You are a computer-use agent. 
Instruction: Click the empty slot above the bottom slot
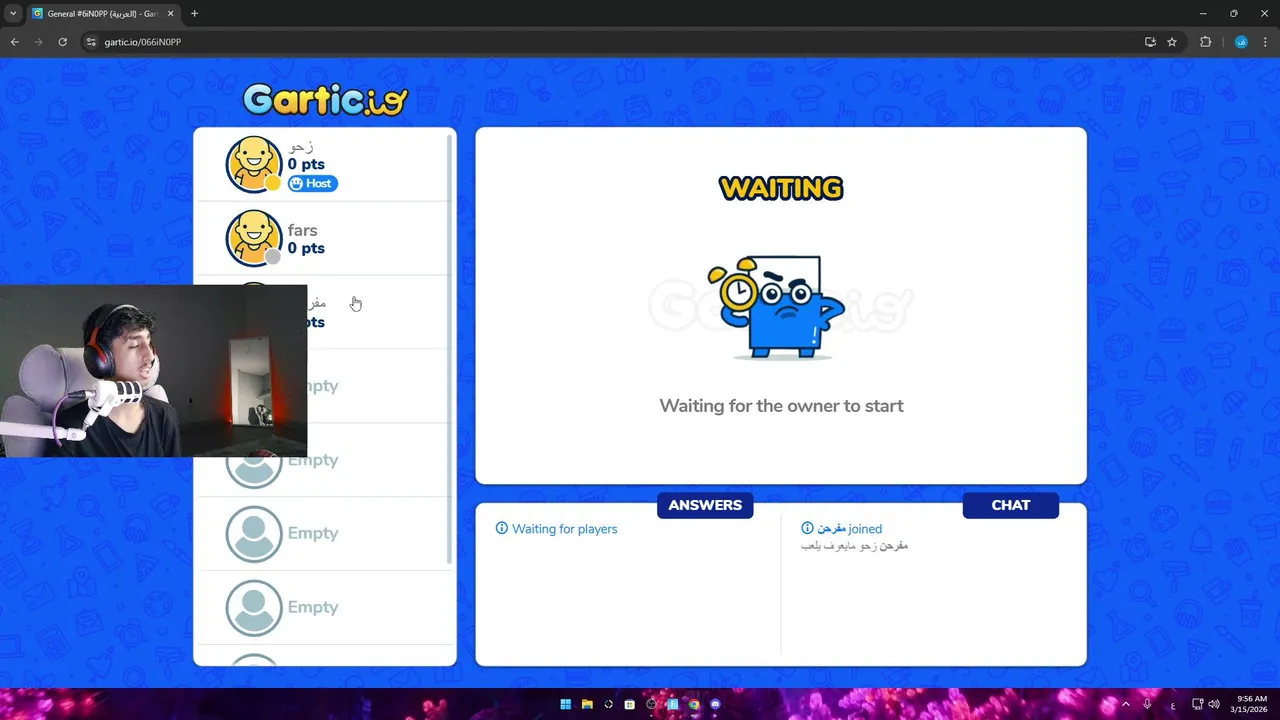(x=323, y=534)
